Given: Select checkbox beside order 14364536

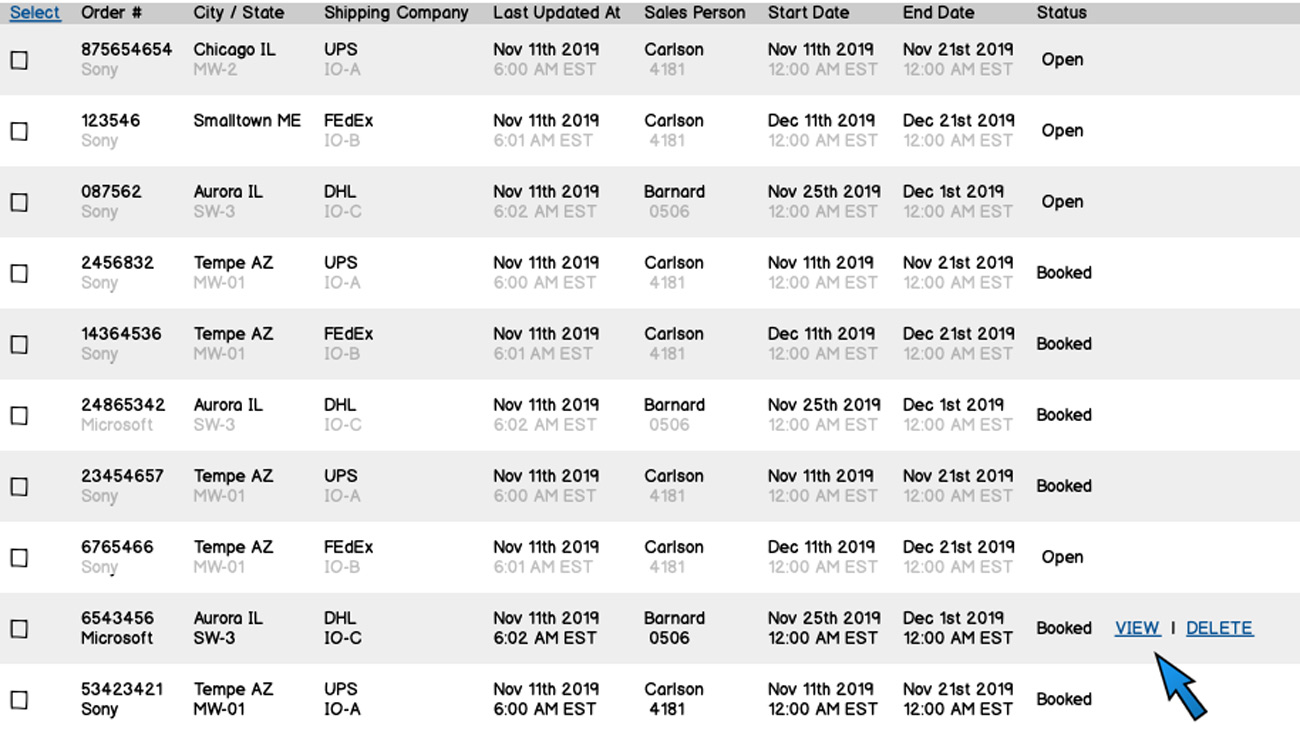Looking at the screenshot, I should (19, 344).
